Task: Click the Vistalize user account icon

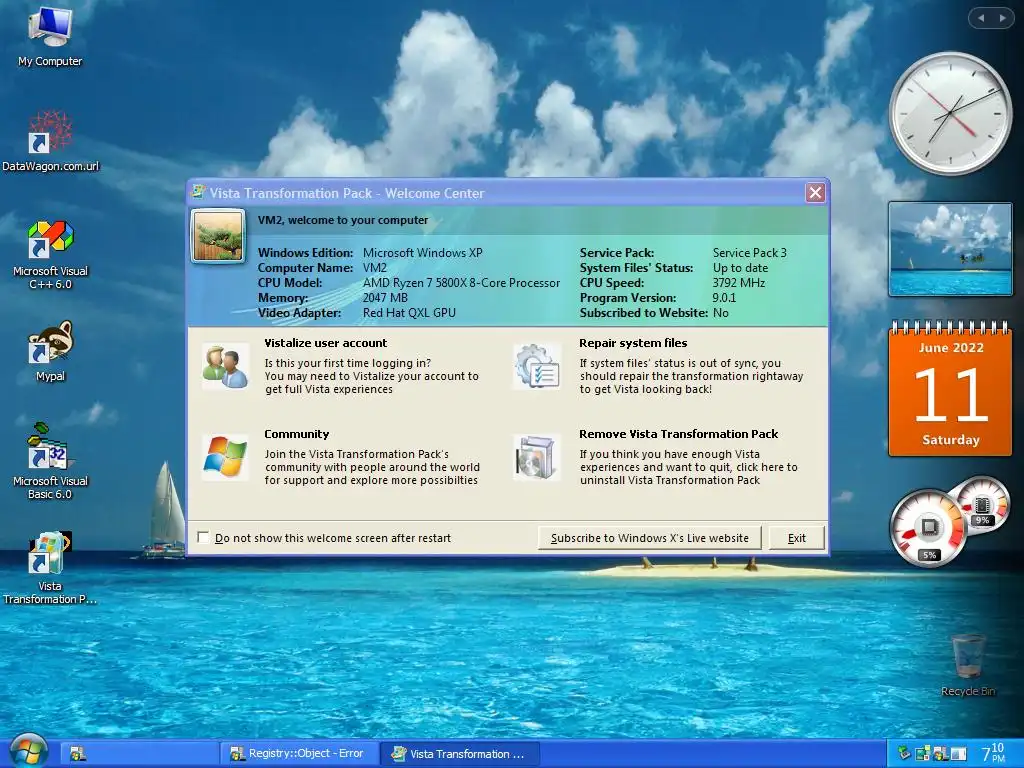Action: pos(225,366)
